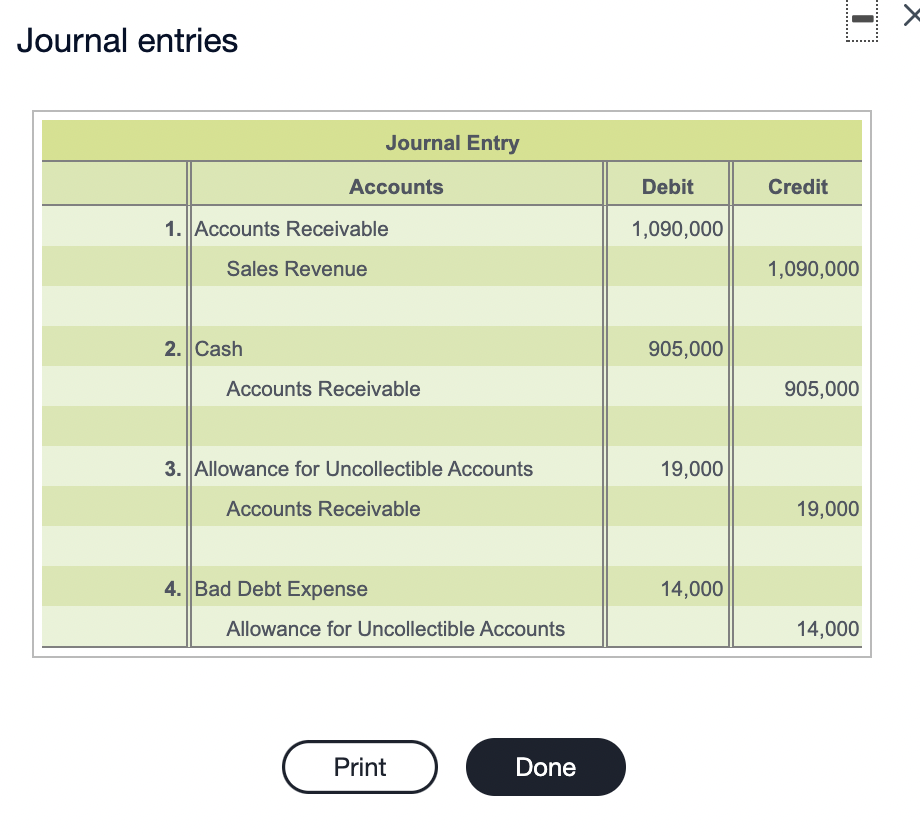
Task: Click the Accounts column header
Action: pos(396,187)
